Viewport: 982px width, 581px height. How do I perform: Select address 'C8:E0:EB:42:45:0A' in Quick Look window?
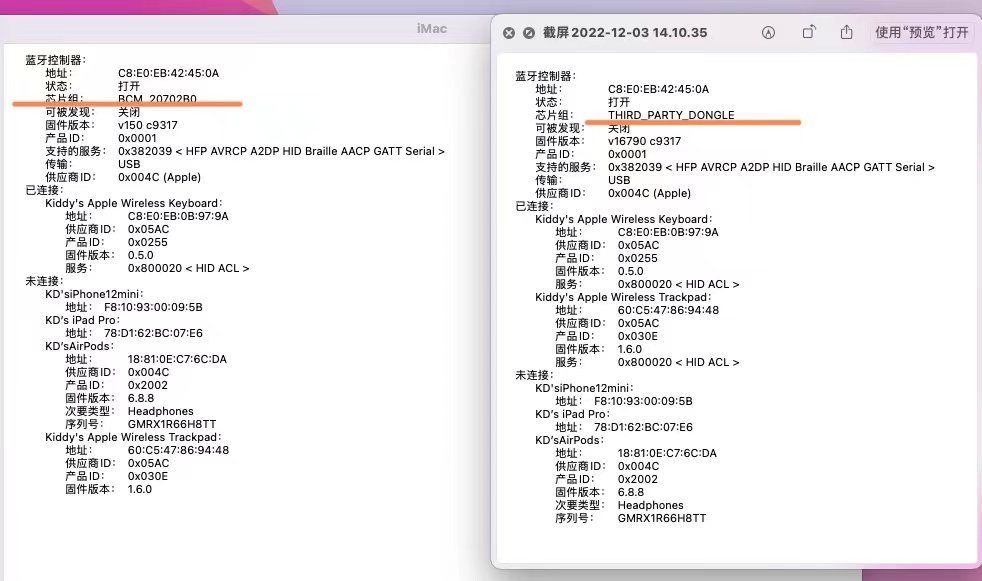click(658, 90)
